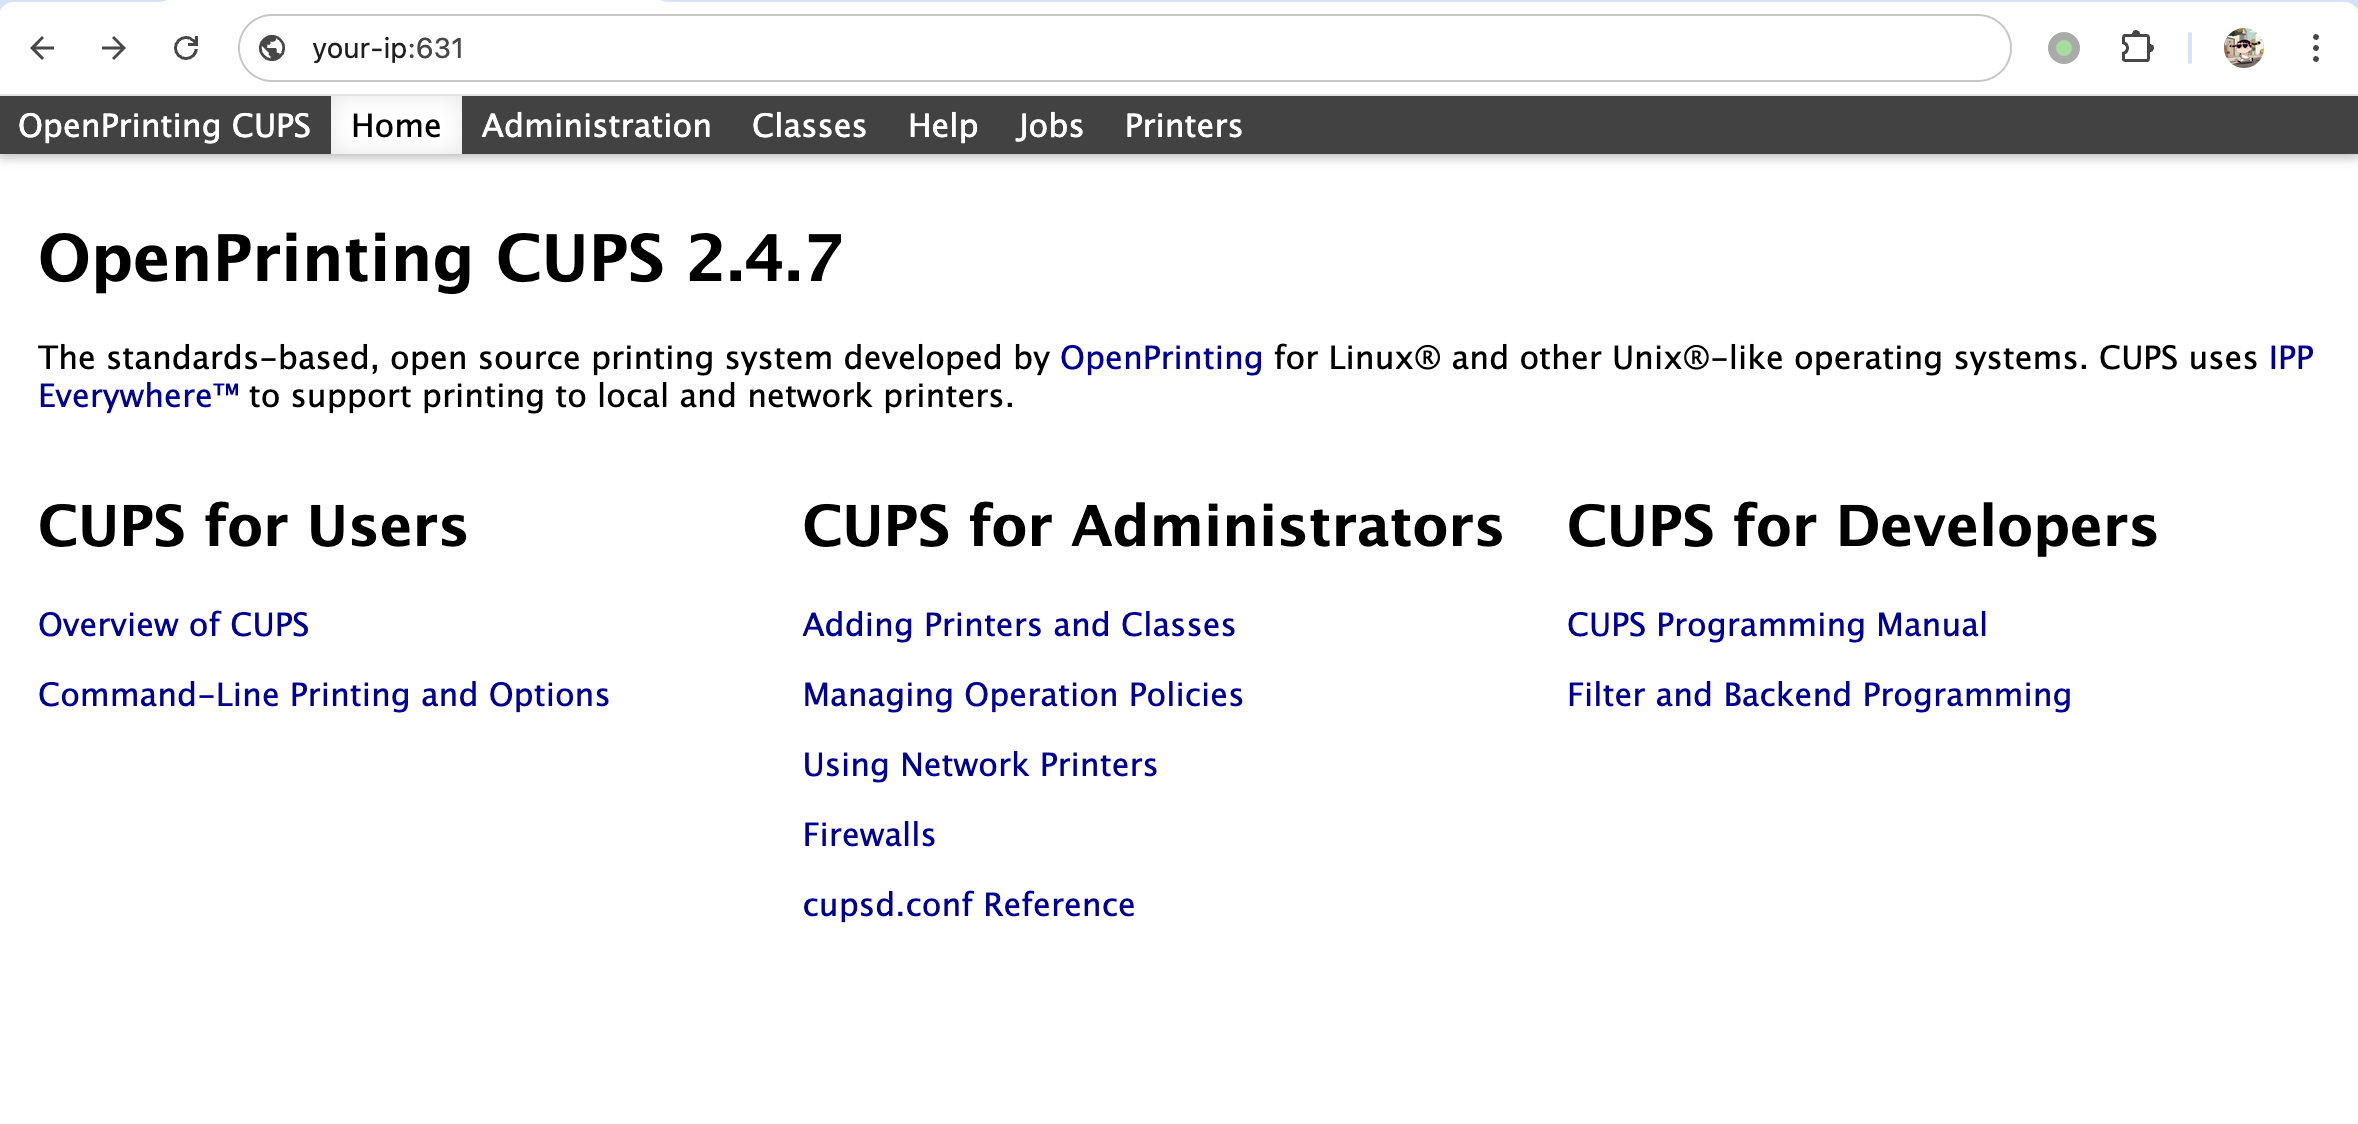The width and height of the screenshot is (2358, 1124).
Task: Open cupsd.conf Reference link
Action: [968, 905]
